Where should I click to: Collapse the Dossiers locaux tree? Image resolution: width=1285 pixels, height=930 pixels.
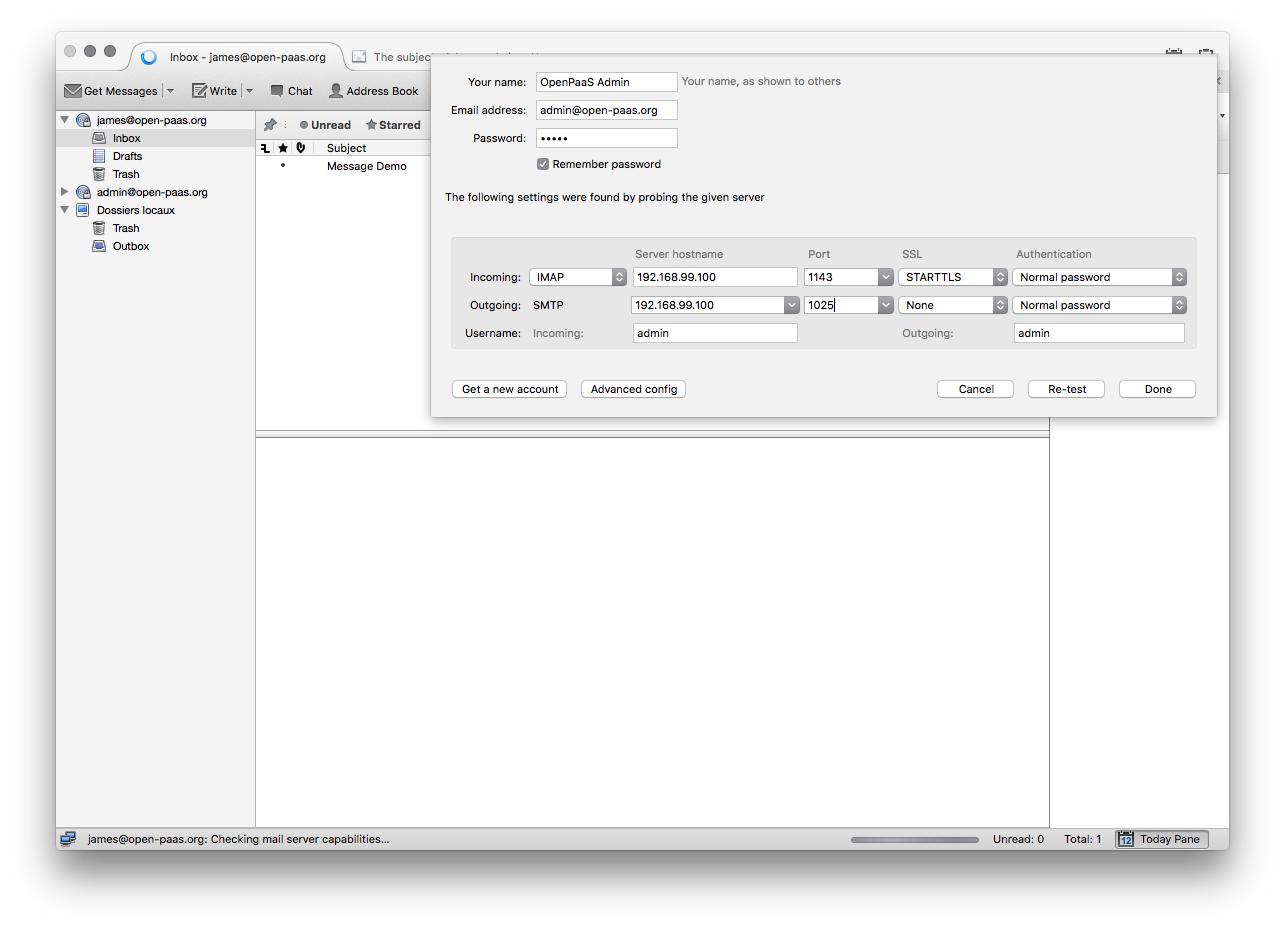(65, 210)
